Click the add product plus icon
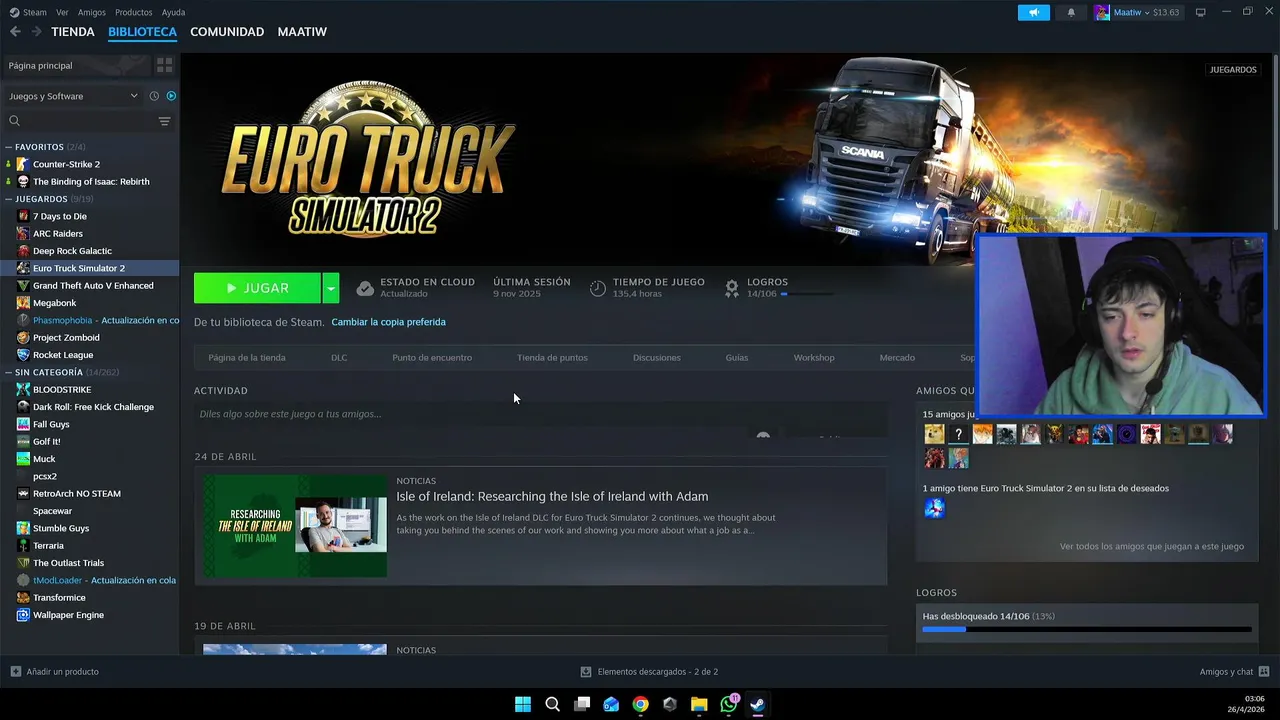The height and width of the screenshot is (720, 1280). point(15,671)
